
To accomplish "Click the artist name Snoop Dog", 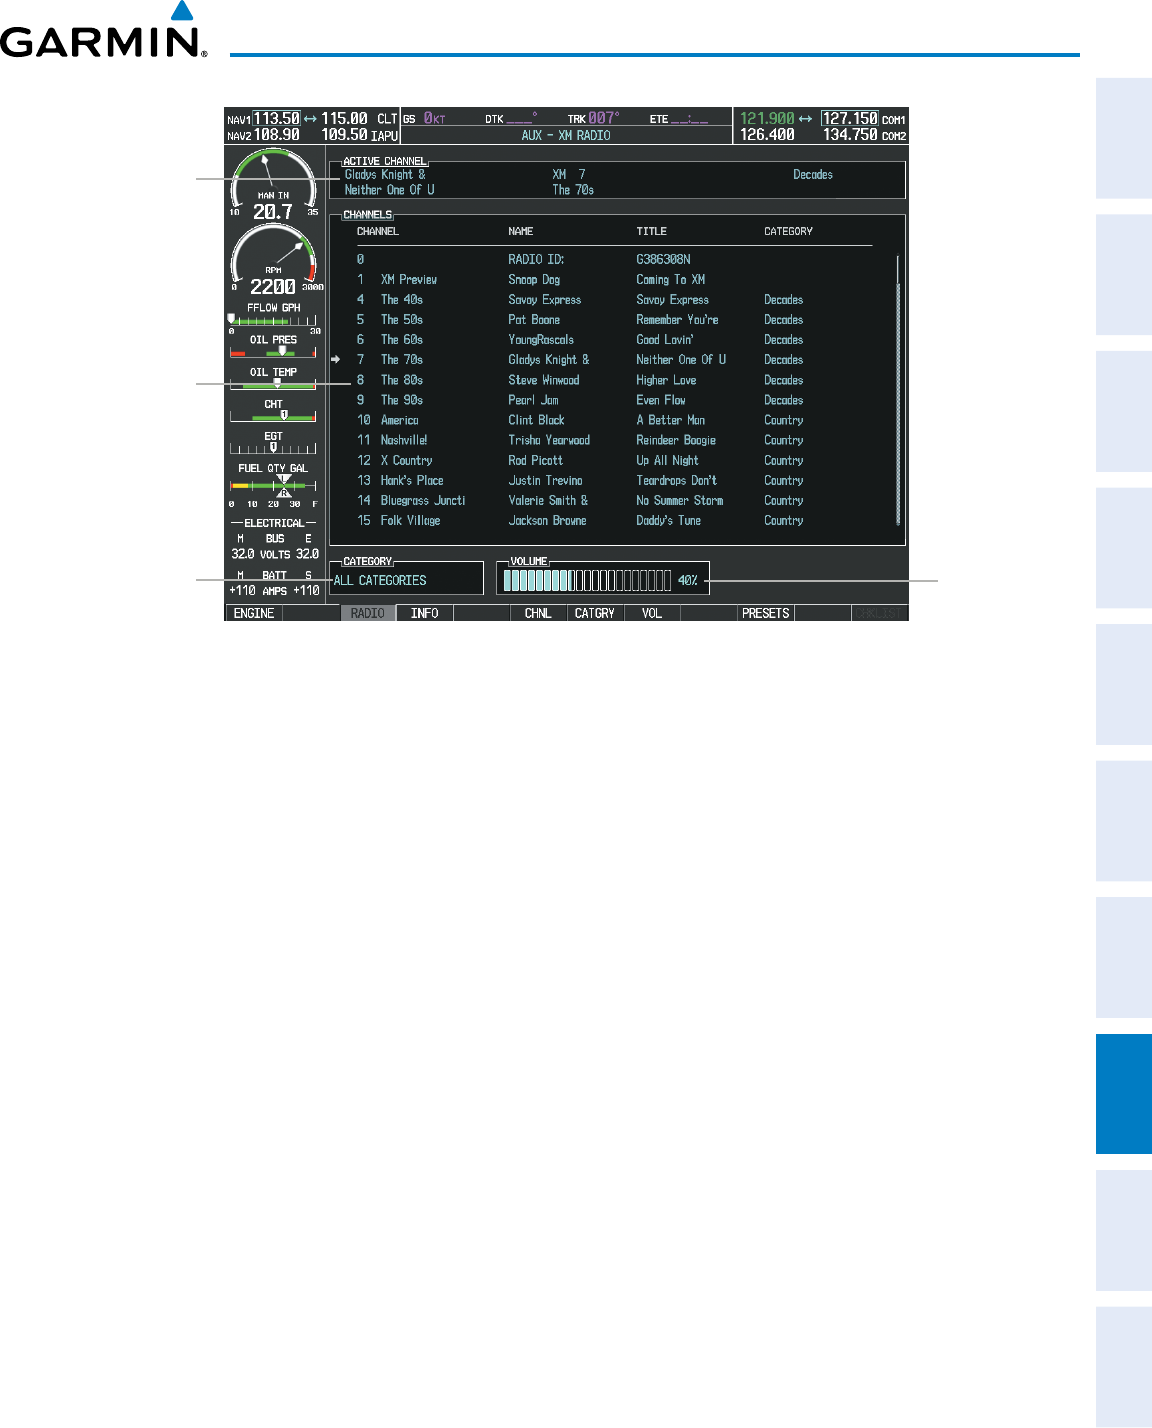I will (x=534, y=279).
